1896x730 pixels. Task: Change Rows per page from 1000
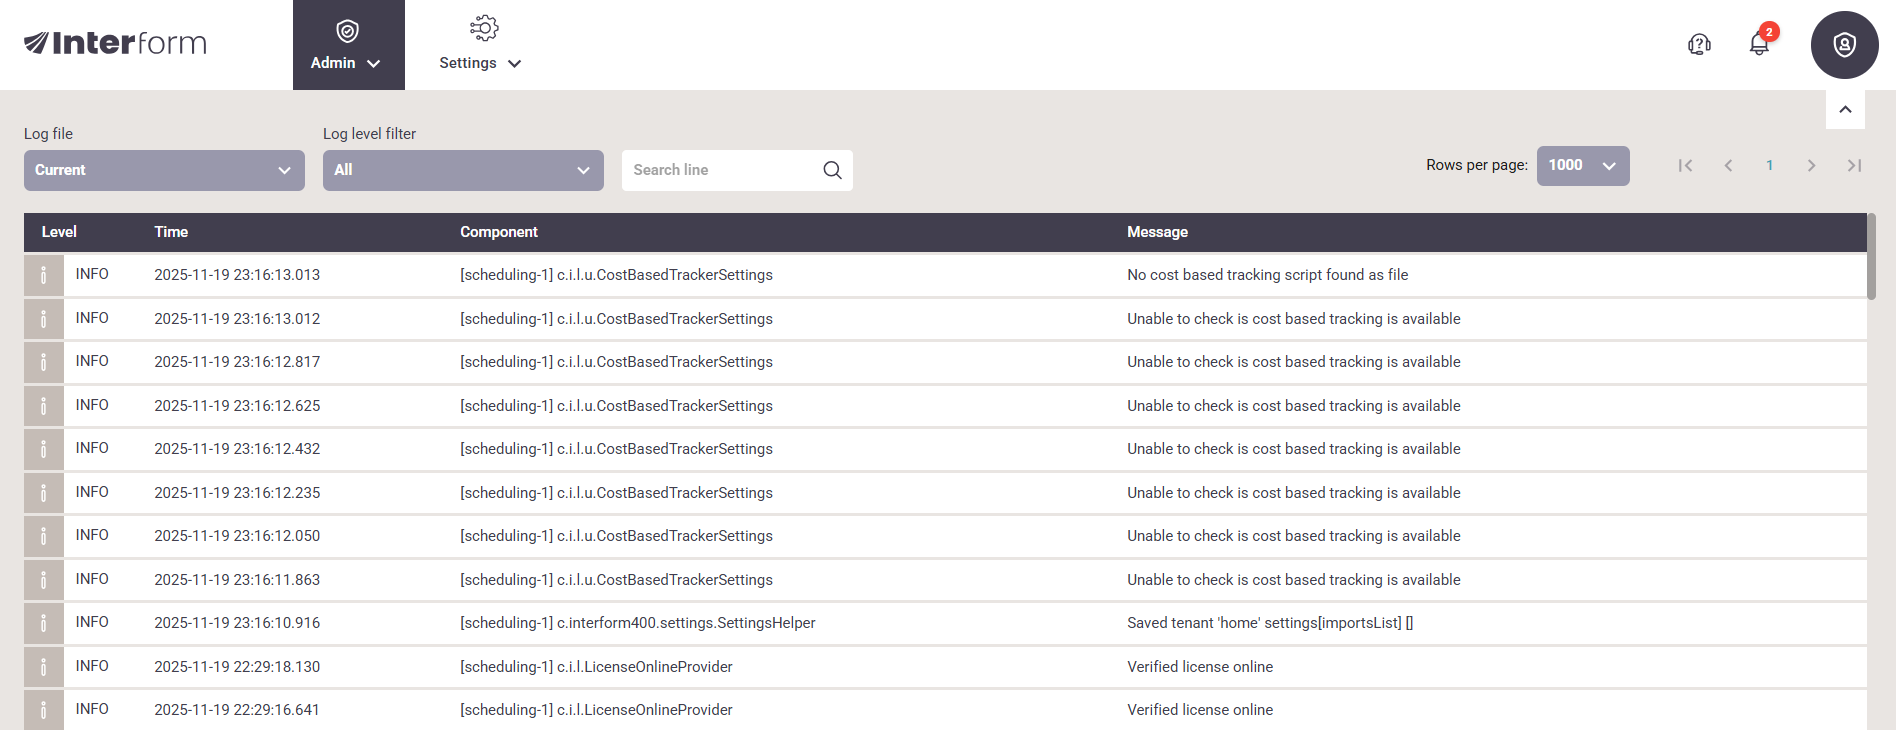click(x=1582, y=166)
